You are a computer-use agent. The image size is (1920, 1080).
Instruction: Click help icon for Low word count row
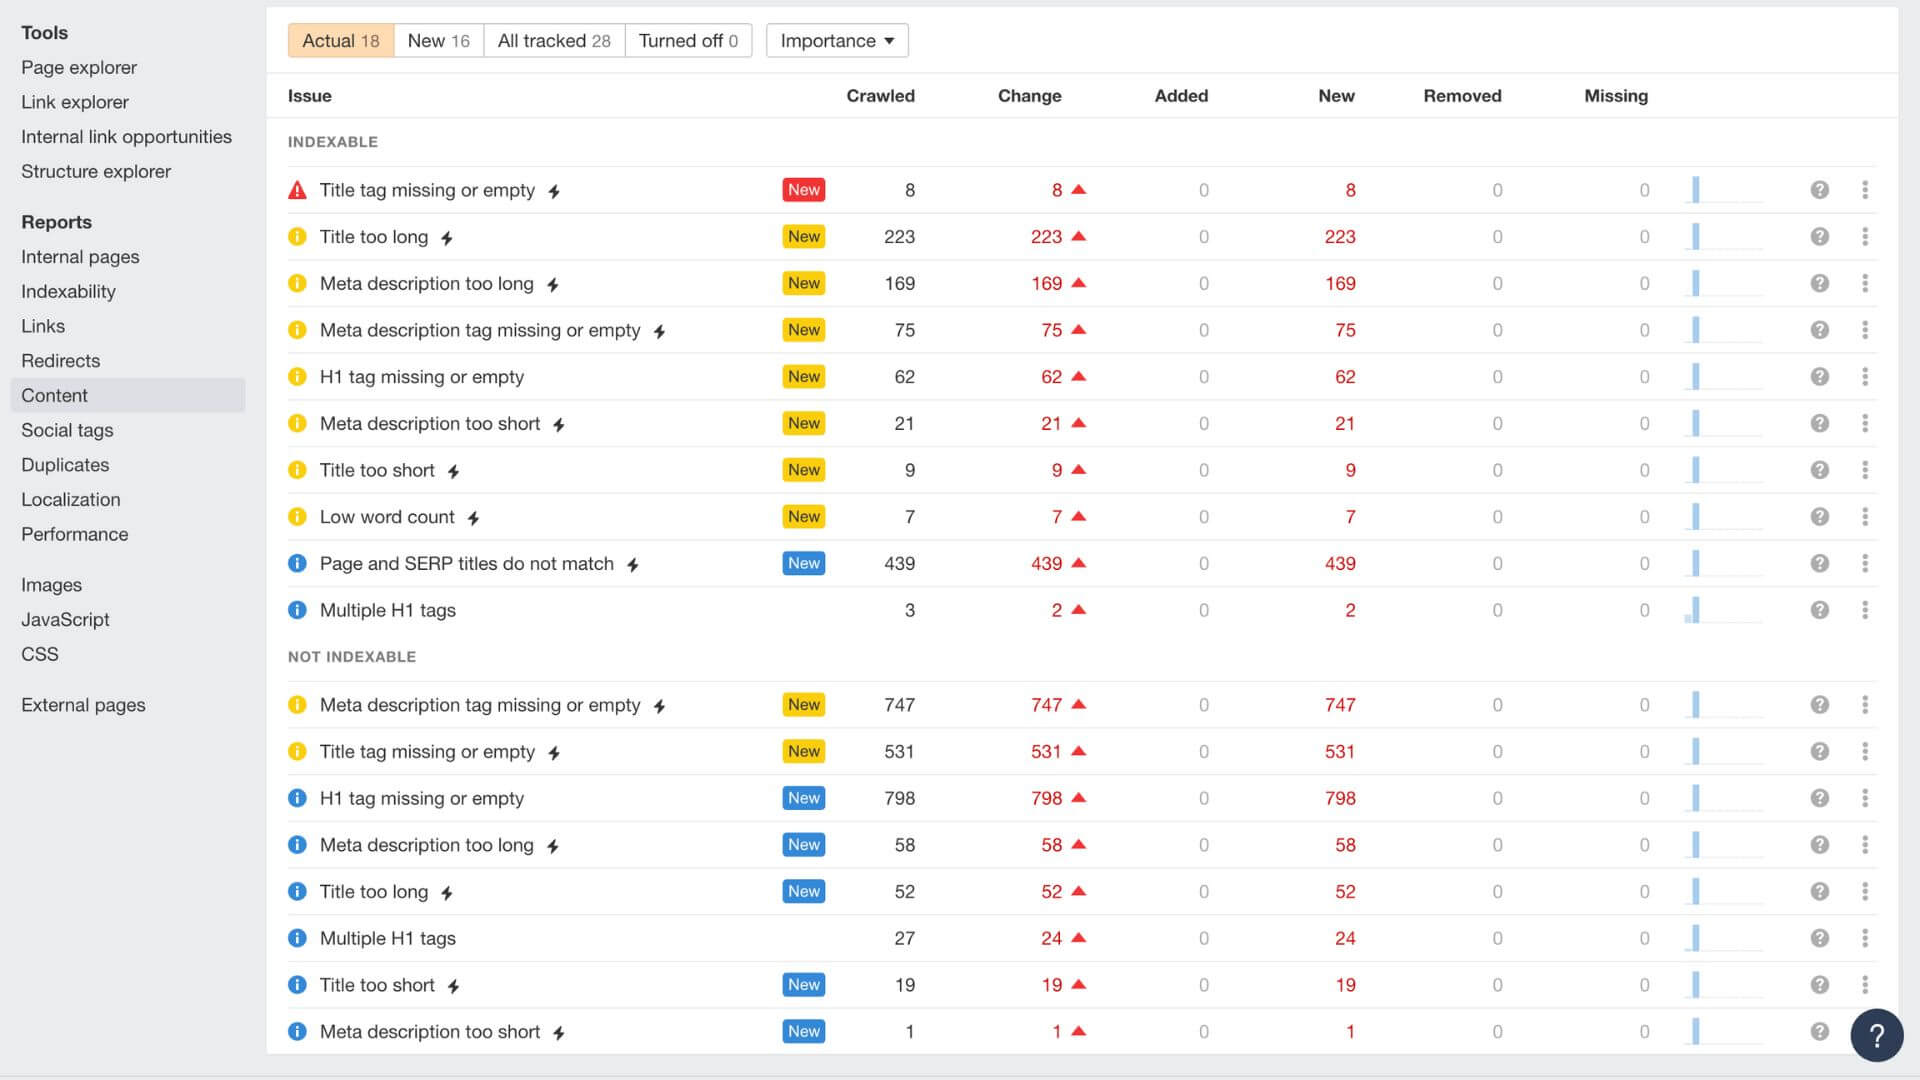click(1819, 517)
